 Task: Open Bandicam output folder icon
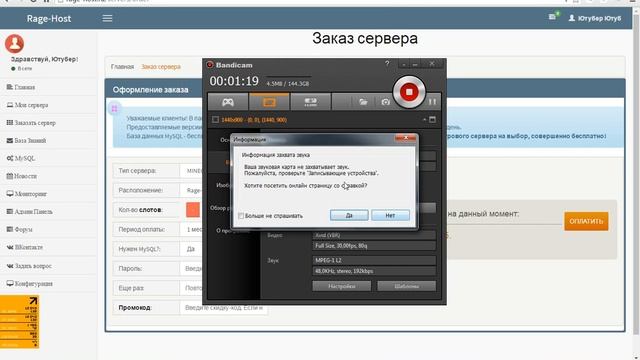[363, 102]
